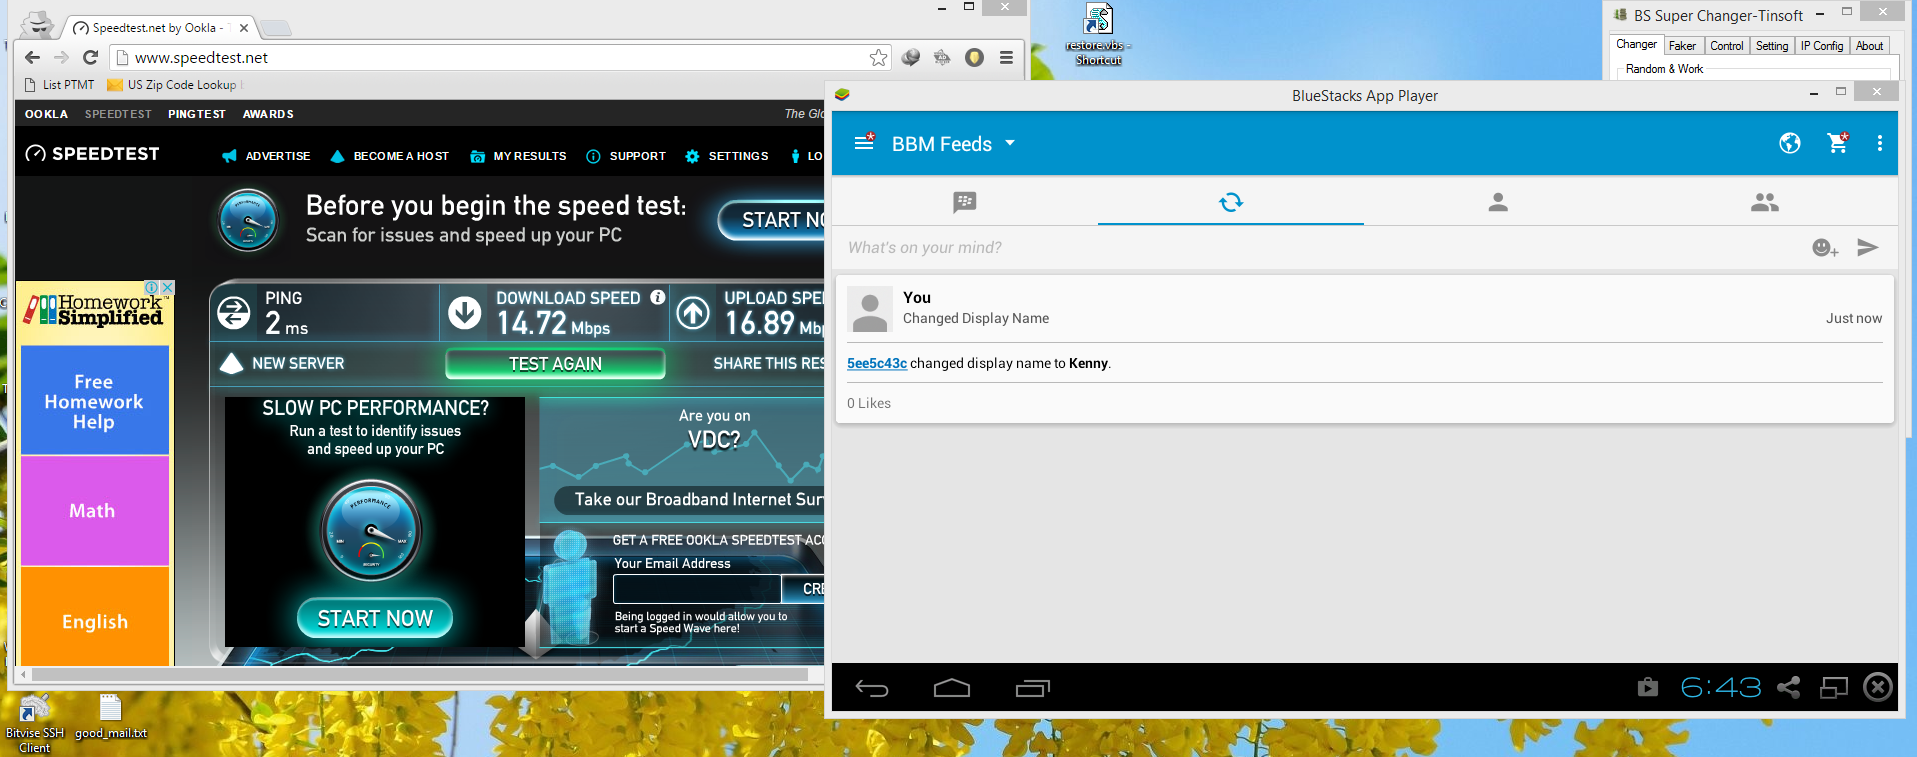The image size is (1917, 757).
Task: Open the ADVERTISE menu item
Action: tap(266, 156)
